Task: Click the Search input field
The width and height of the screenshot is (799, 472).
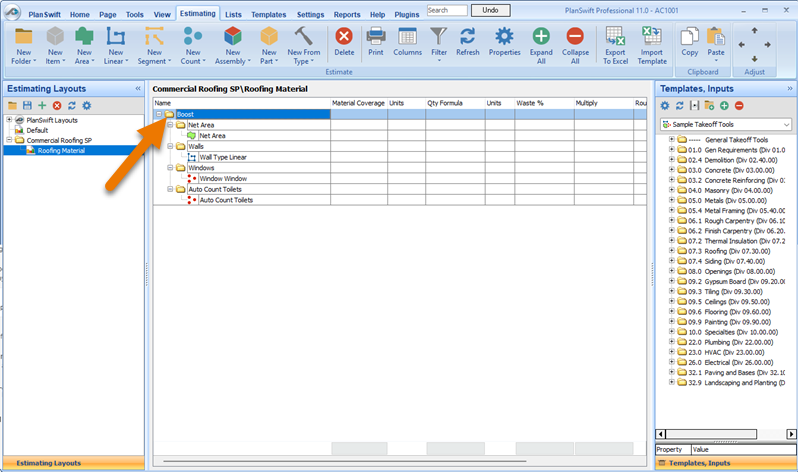Action: tap(447, 10)
